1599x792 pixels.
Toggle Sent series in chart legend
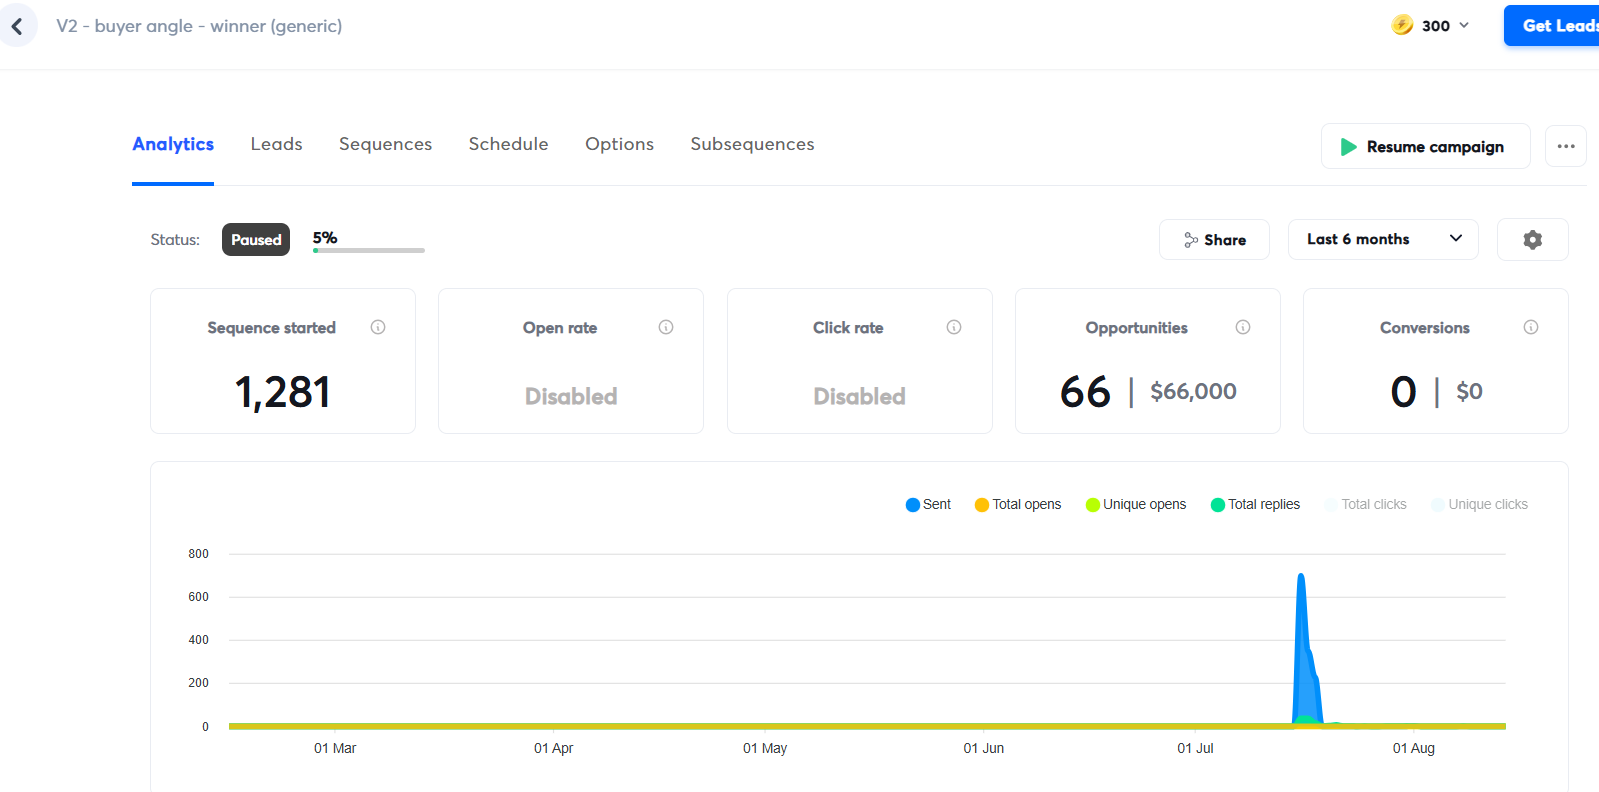[928, 505]
